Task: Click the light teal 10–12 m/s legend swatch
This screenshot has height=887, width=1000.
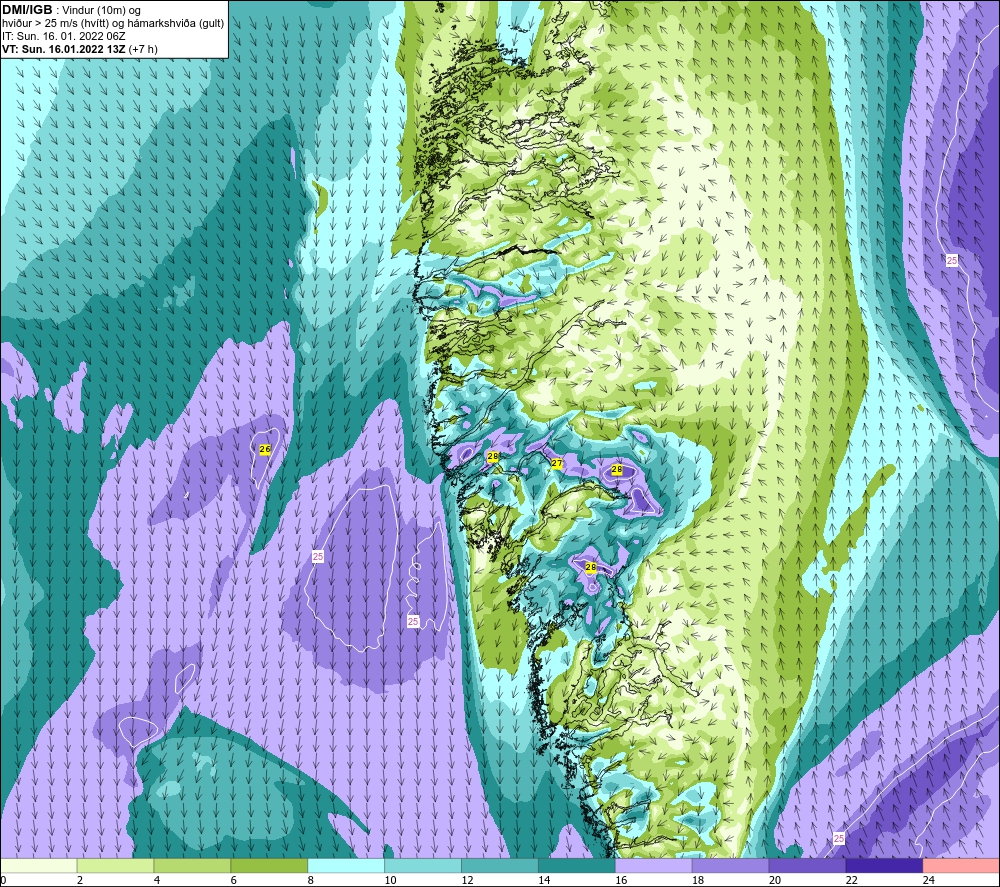Action: click(423, 865)
